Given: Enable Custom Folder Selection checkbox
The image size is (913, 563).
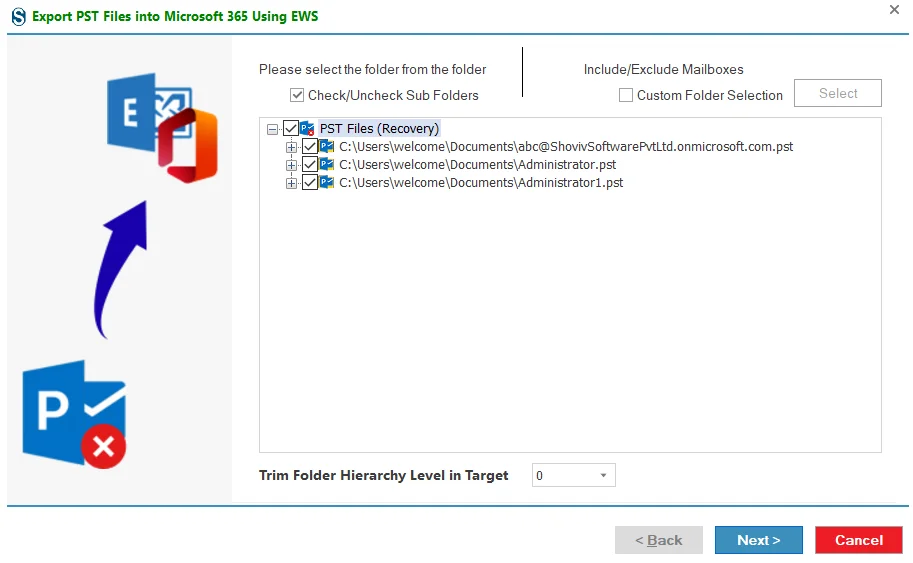Looking at the screenshot, I should coord(626,95).
